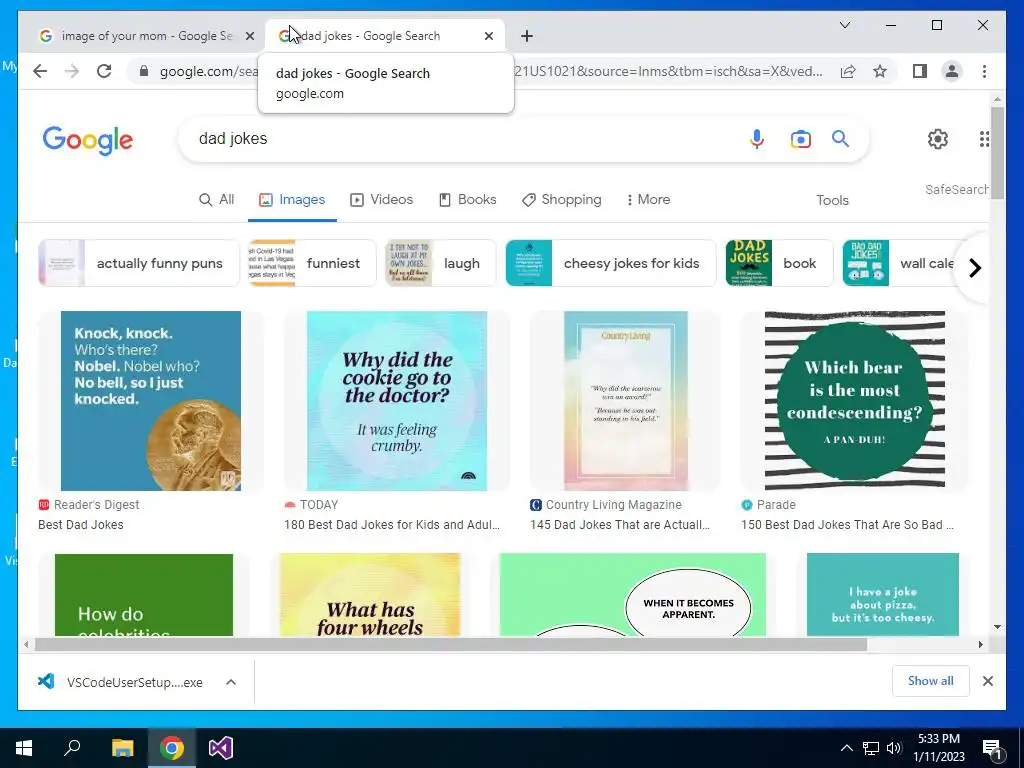Select the 'funniest' filter chip
Viewport: 1024px width, 768px height.
312,263
